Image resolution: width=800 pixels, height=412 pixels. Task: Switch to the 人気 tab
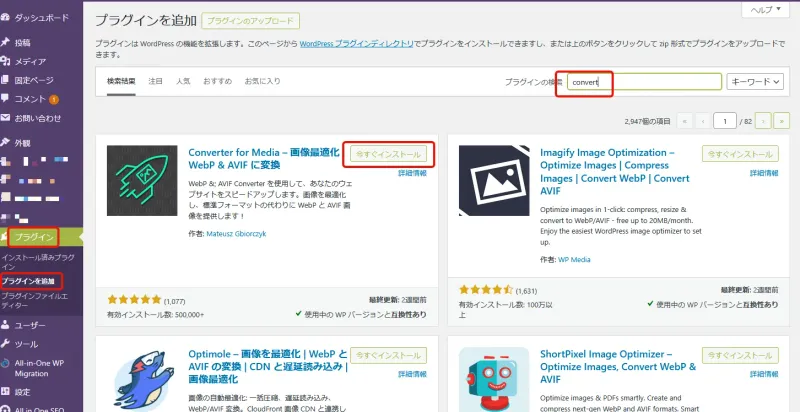point(183,81)
